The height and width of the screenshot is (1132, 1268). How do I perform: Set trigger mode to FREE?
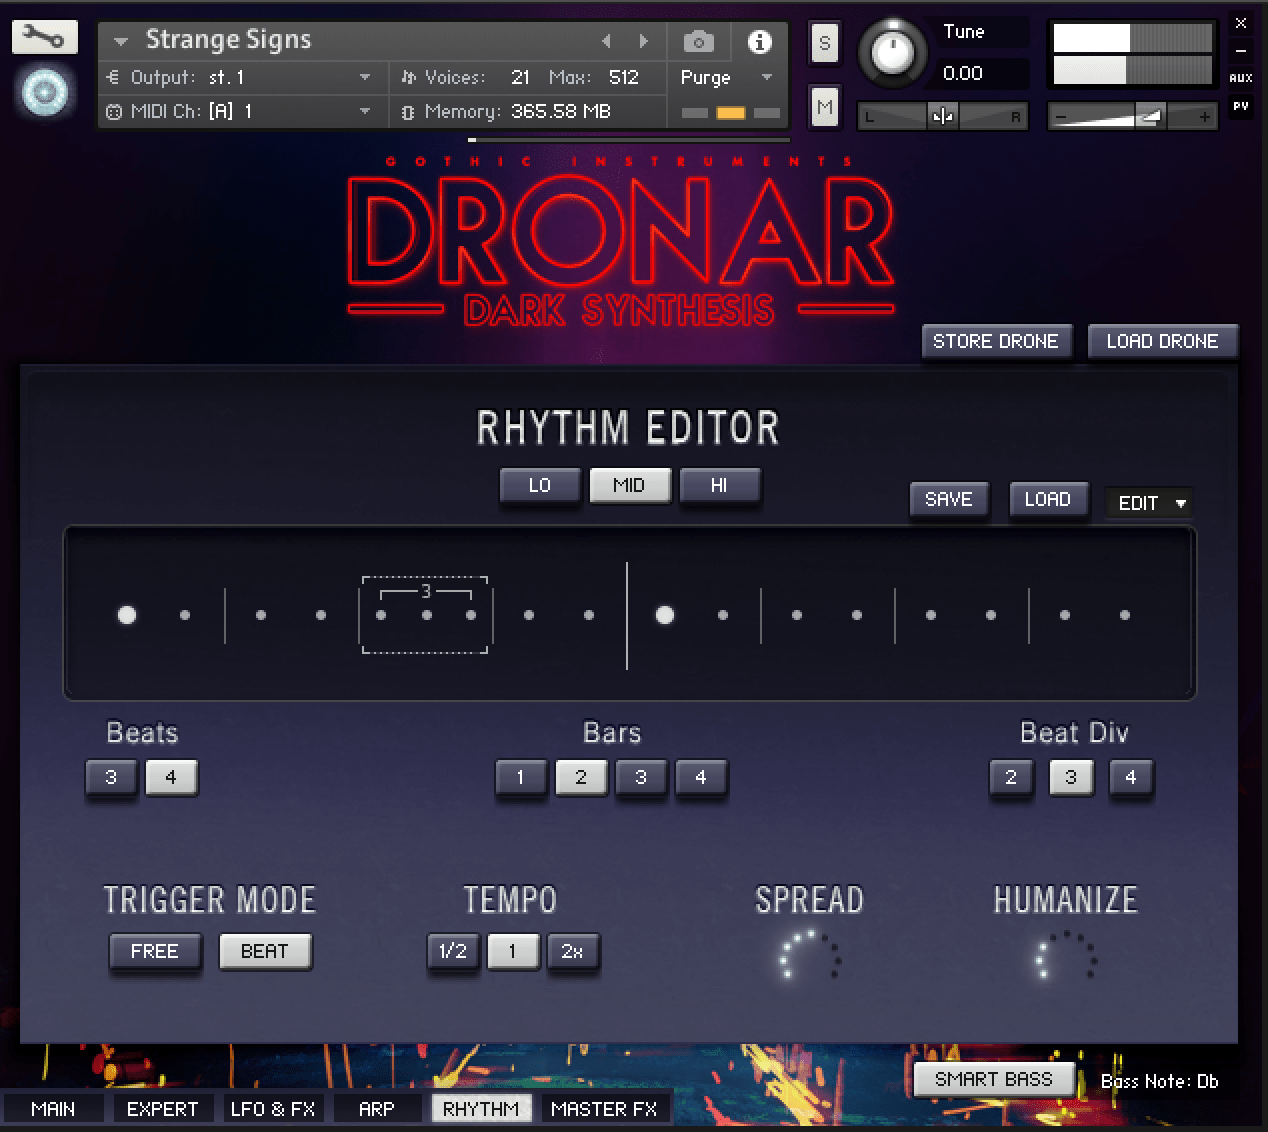[155, 951]
